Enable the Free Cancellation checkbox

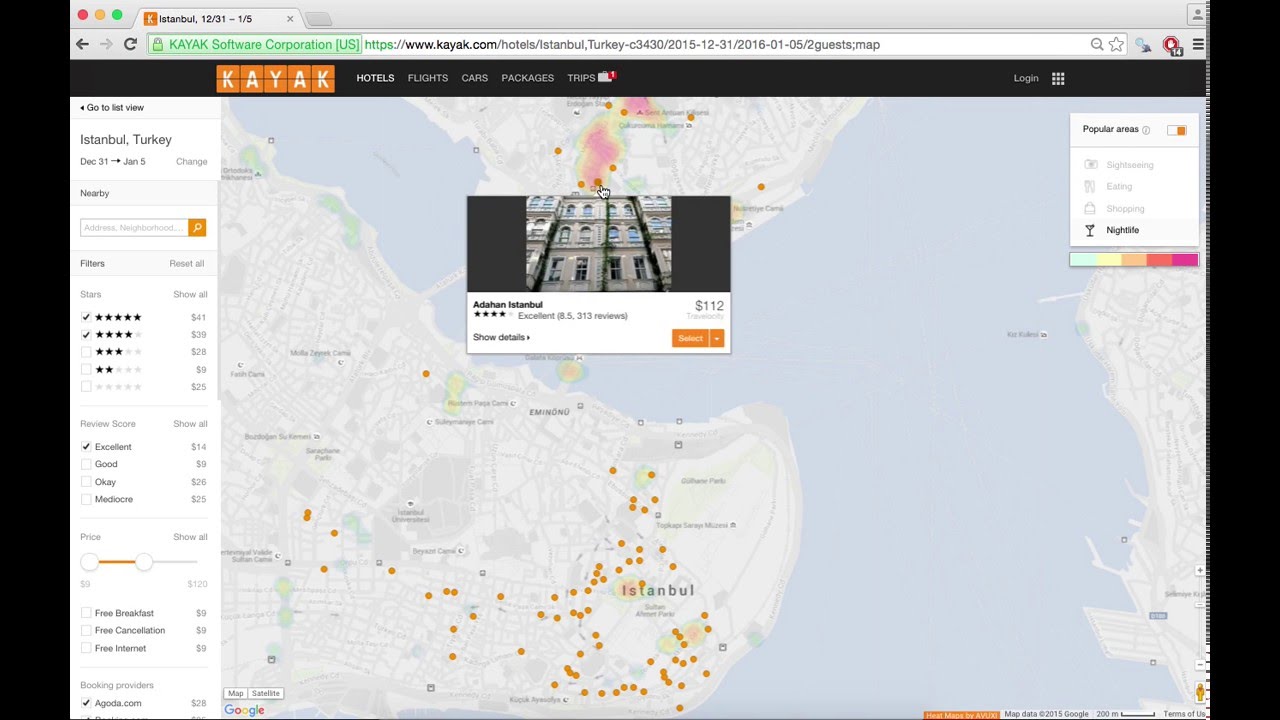[x=86, y=631]
